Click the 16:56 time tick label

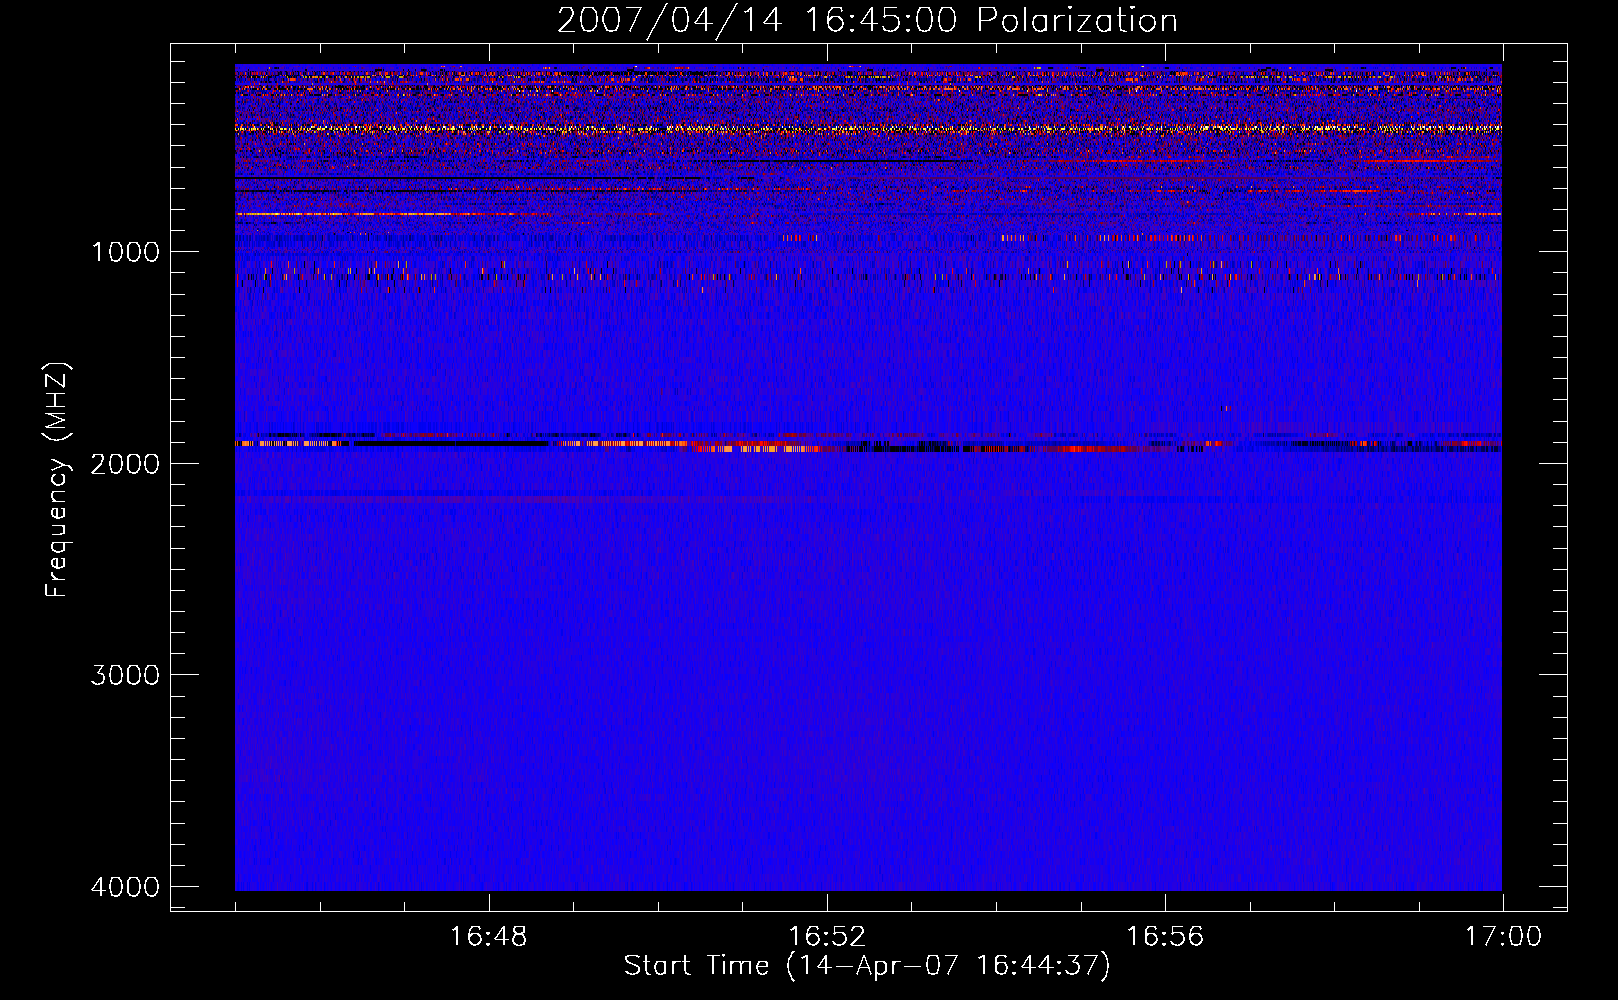pyautogui.click(x=1165, y=937)
